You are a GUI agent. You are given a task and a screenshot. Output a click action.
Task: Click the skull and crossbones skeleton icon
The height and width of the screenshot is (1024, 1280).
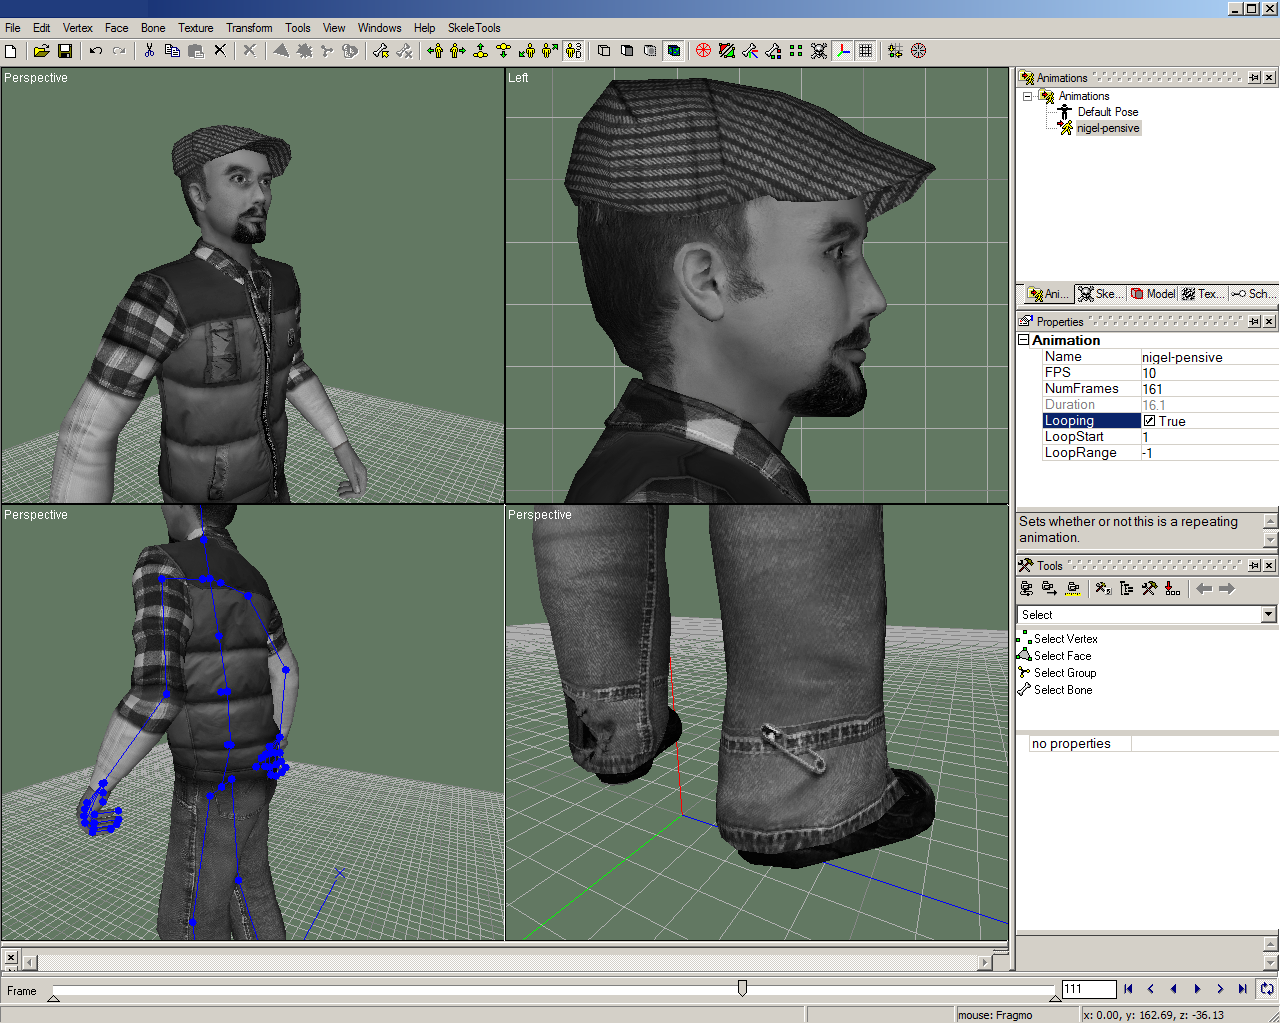(x=819, y=51)
